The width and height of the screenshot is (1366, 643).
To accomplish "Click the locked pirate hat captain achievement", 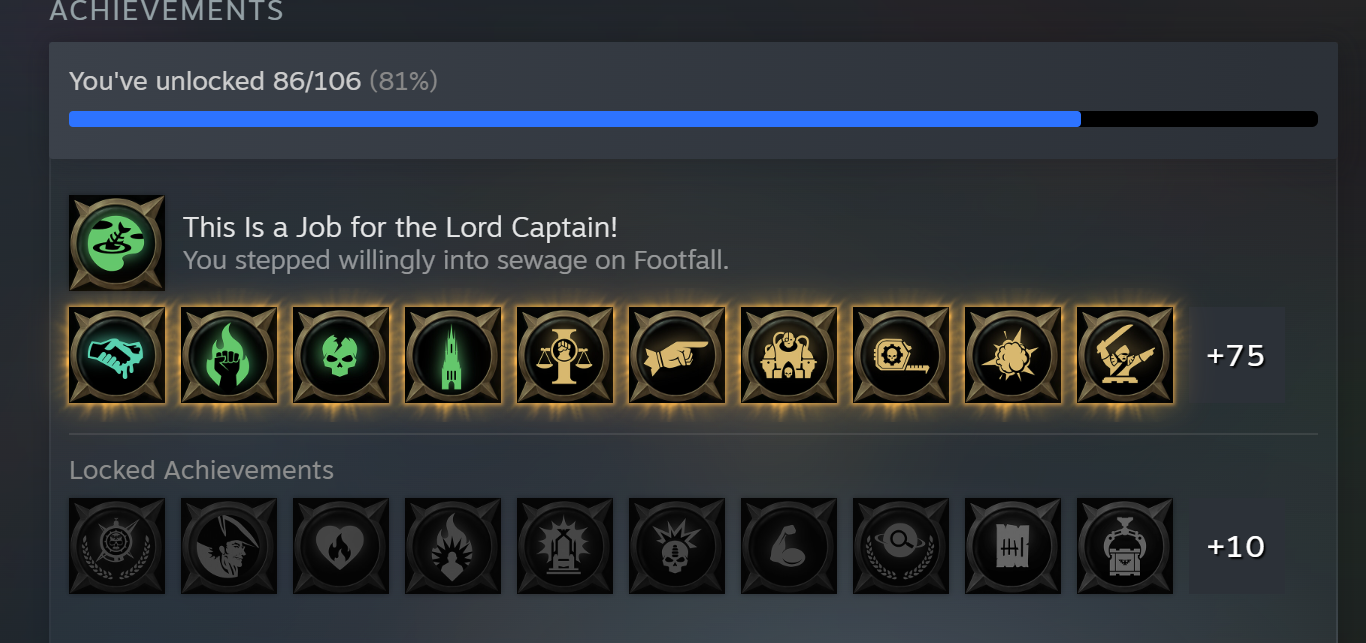I will [229, 547].
